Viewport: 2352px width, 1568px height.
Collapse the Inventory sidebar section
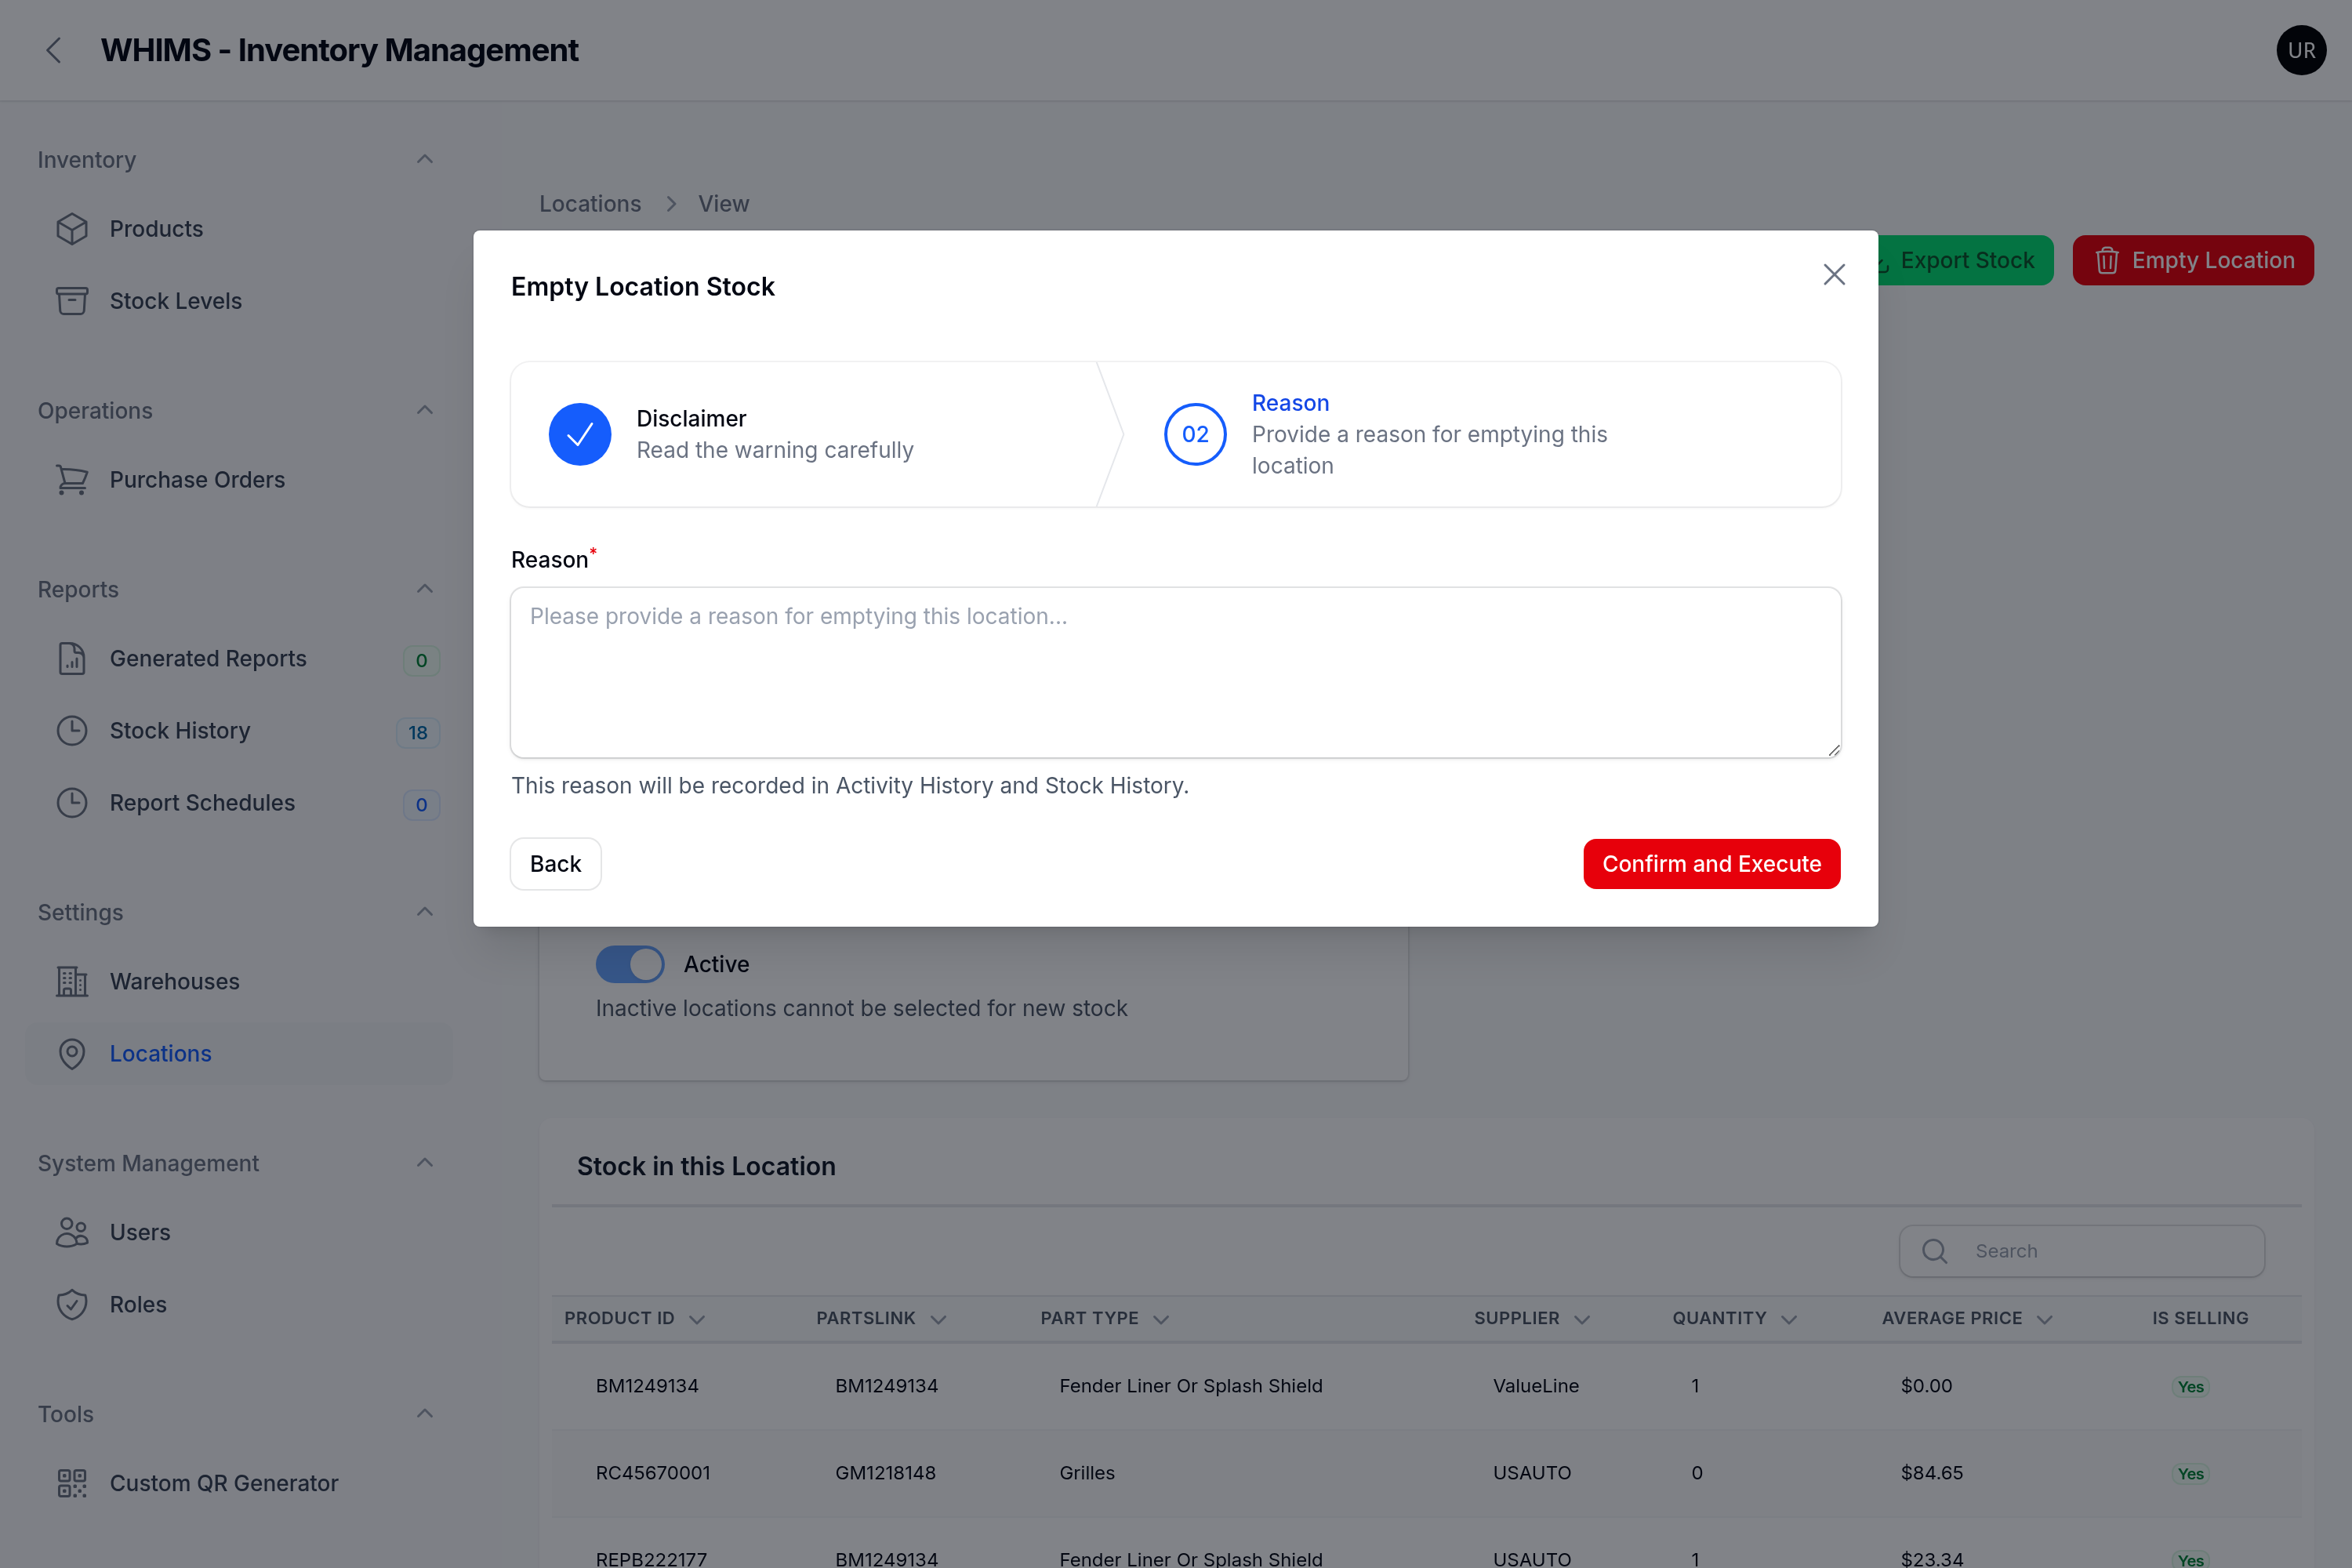tap(424, 160)
